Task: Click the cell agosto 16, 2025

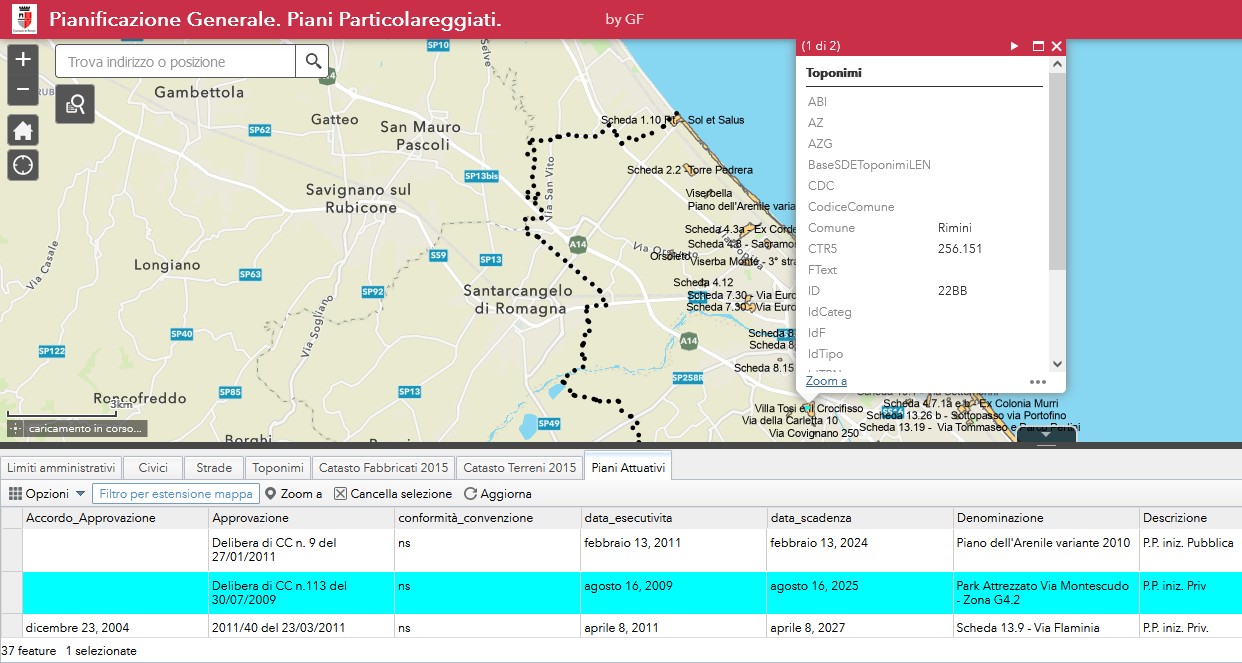Action: pos(860,593)
